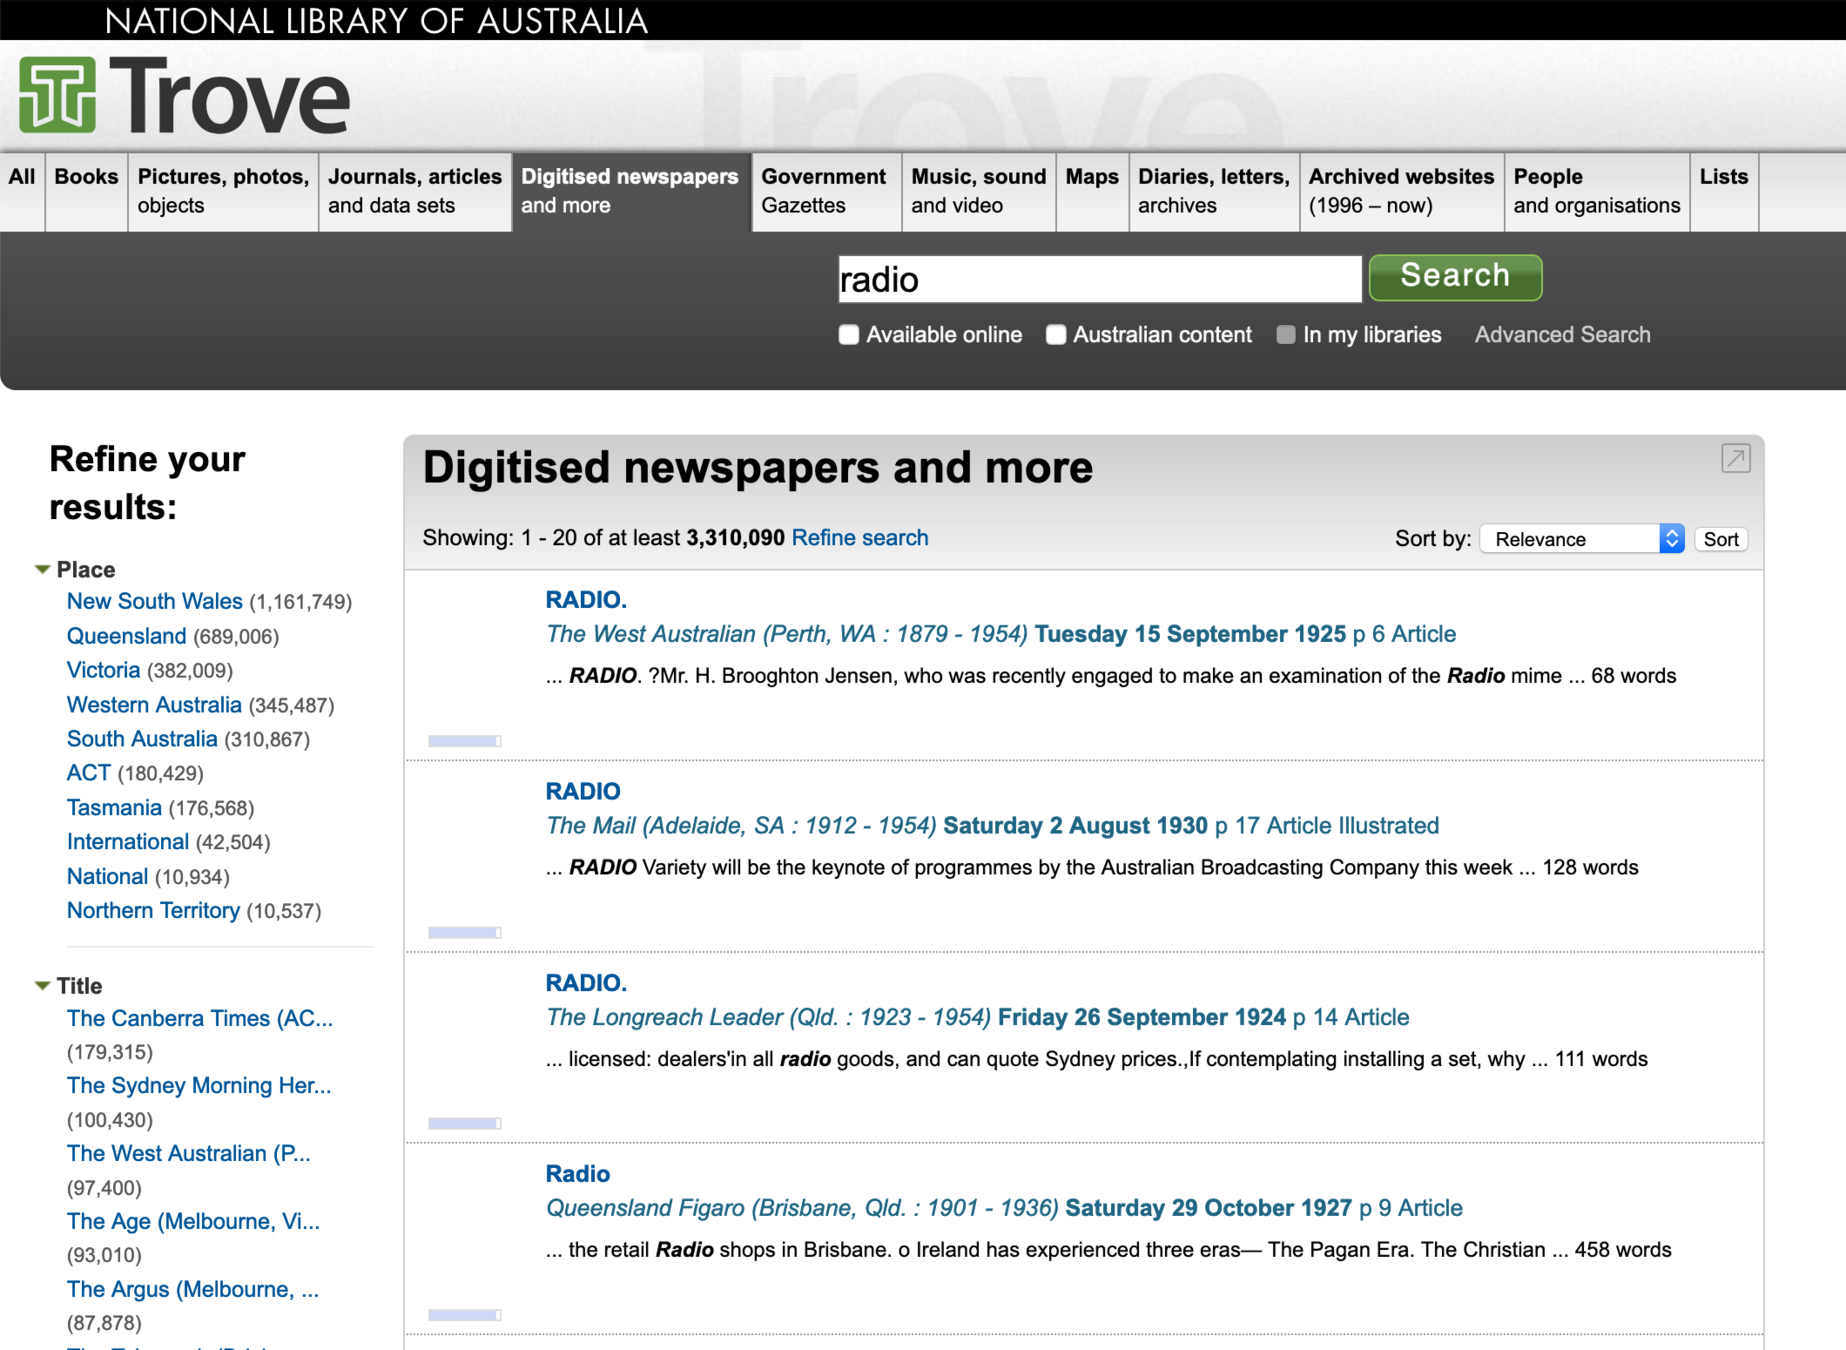The width and height of the screenshot is (1846, 1350).
Task: Filter by The Age title
Action: 194,1222
